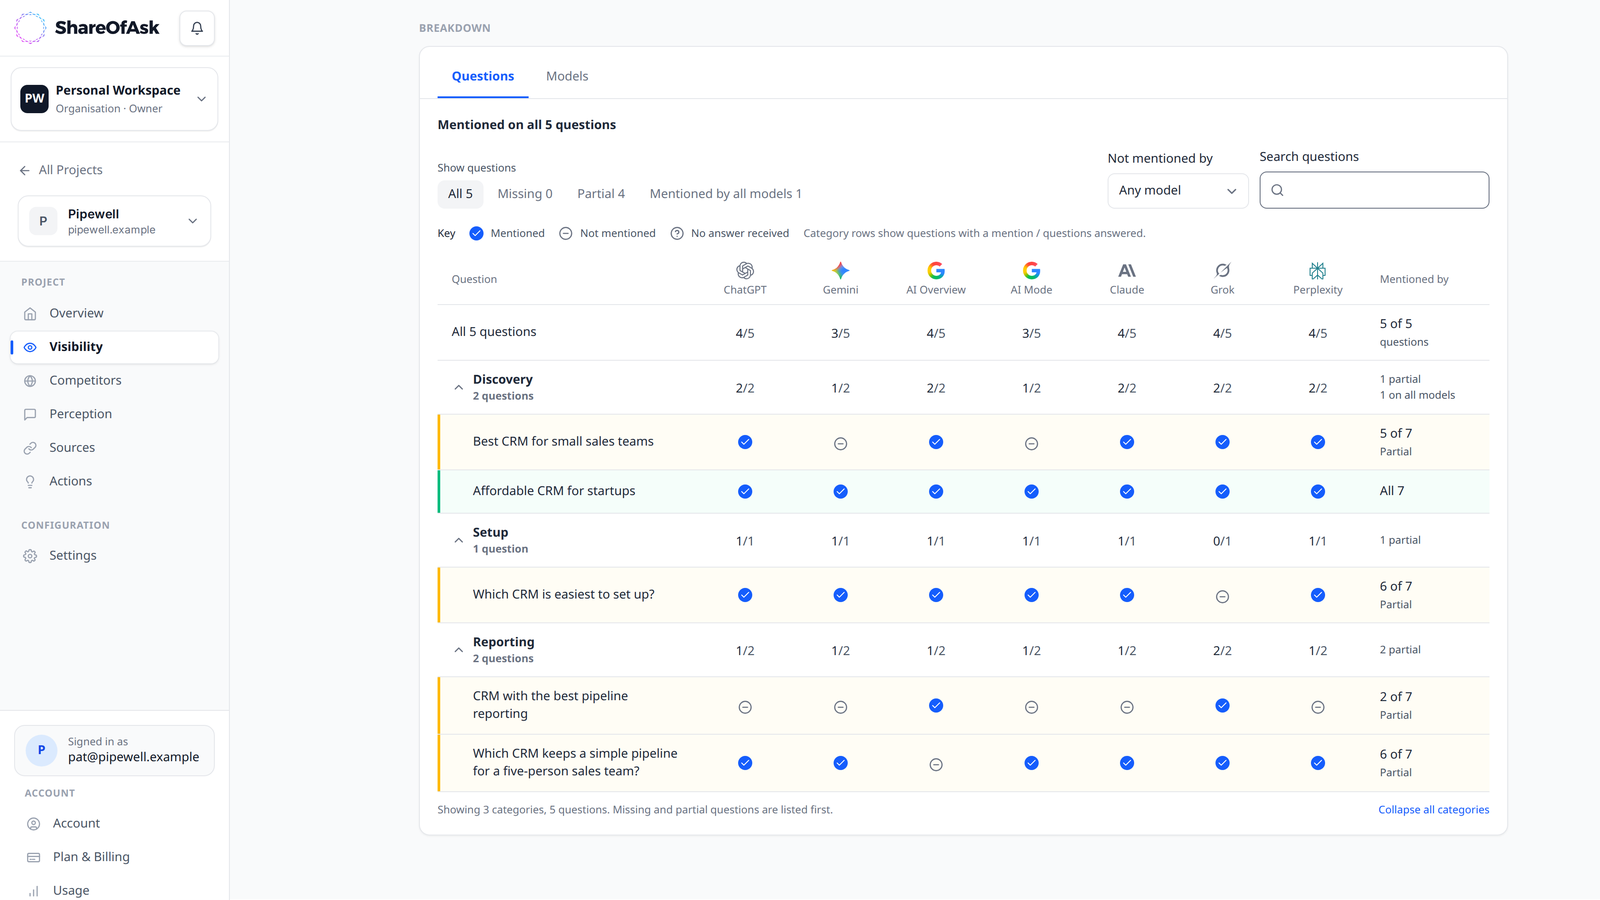
Task: Go to the Perception page
Action: click(114, 414)
